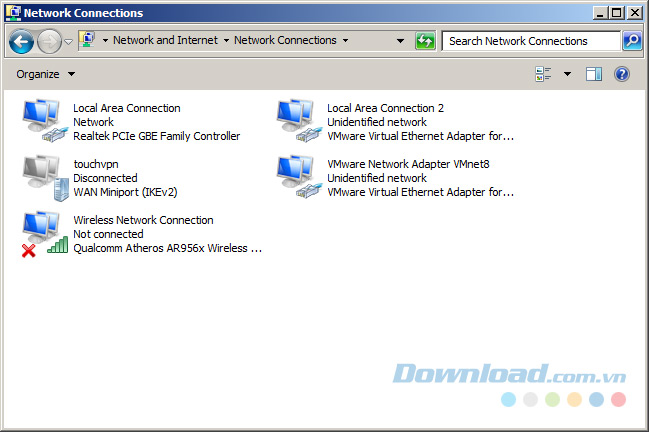Click the "touchvpn" label
This screenshot has width=649, height=432.
(96, 164)
